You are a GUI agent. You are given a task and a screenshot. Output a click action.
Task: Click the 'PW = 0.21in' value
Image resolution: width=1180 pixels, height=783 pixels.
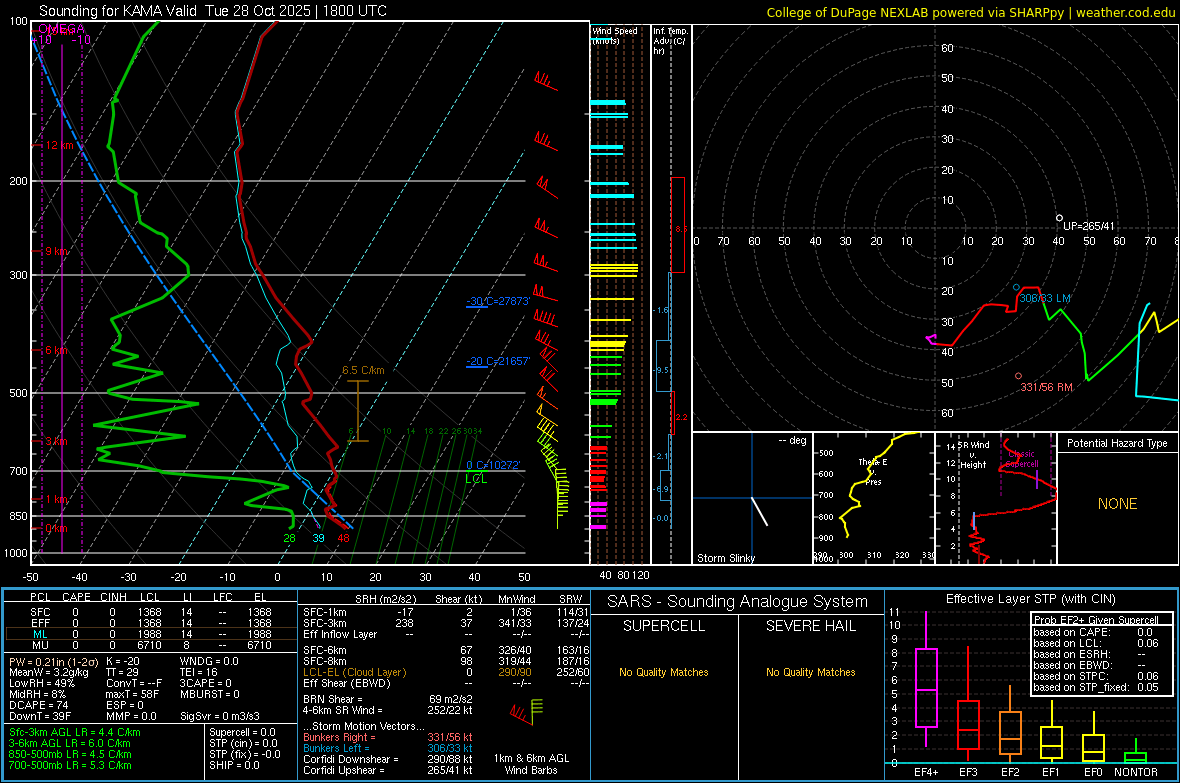pos(52,661)
